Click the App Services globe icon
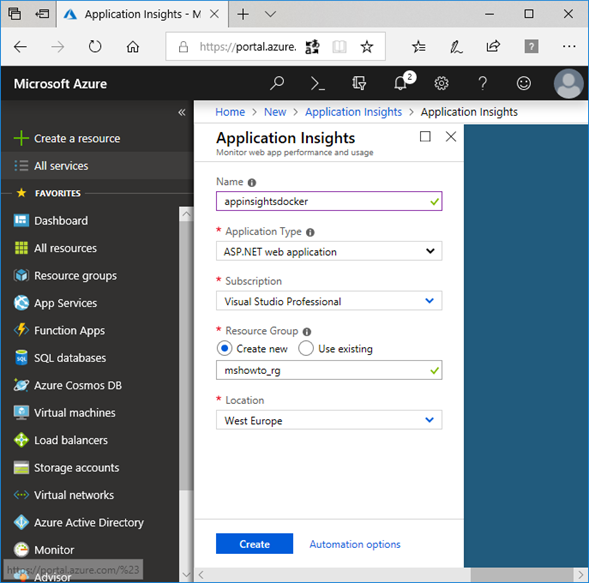The width and height of the screenshot is (589, 583). [x=21, y=303]
